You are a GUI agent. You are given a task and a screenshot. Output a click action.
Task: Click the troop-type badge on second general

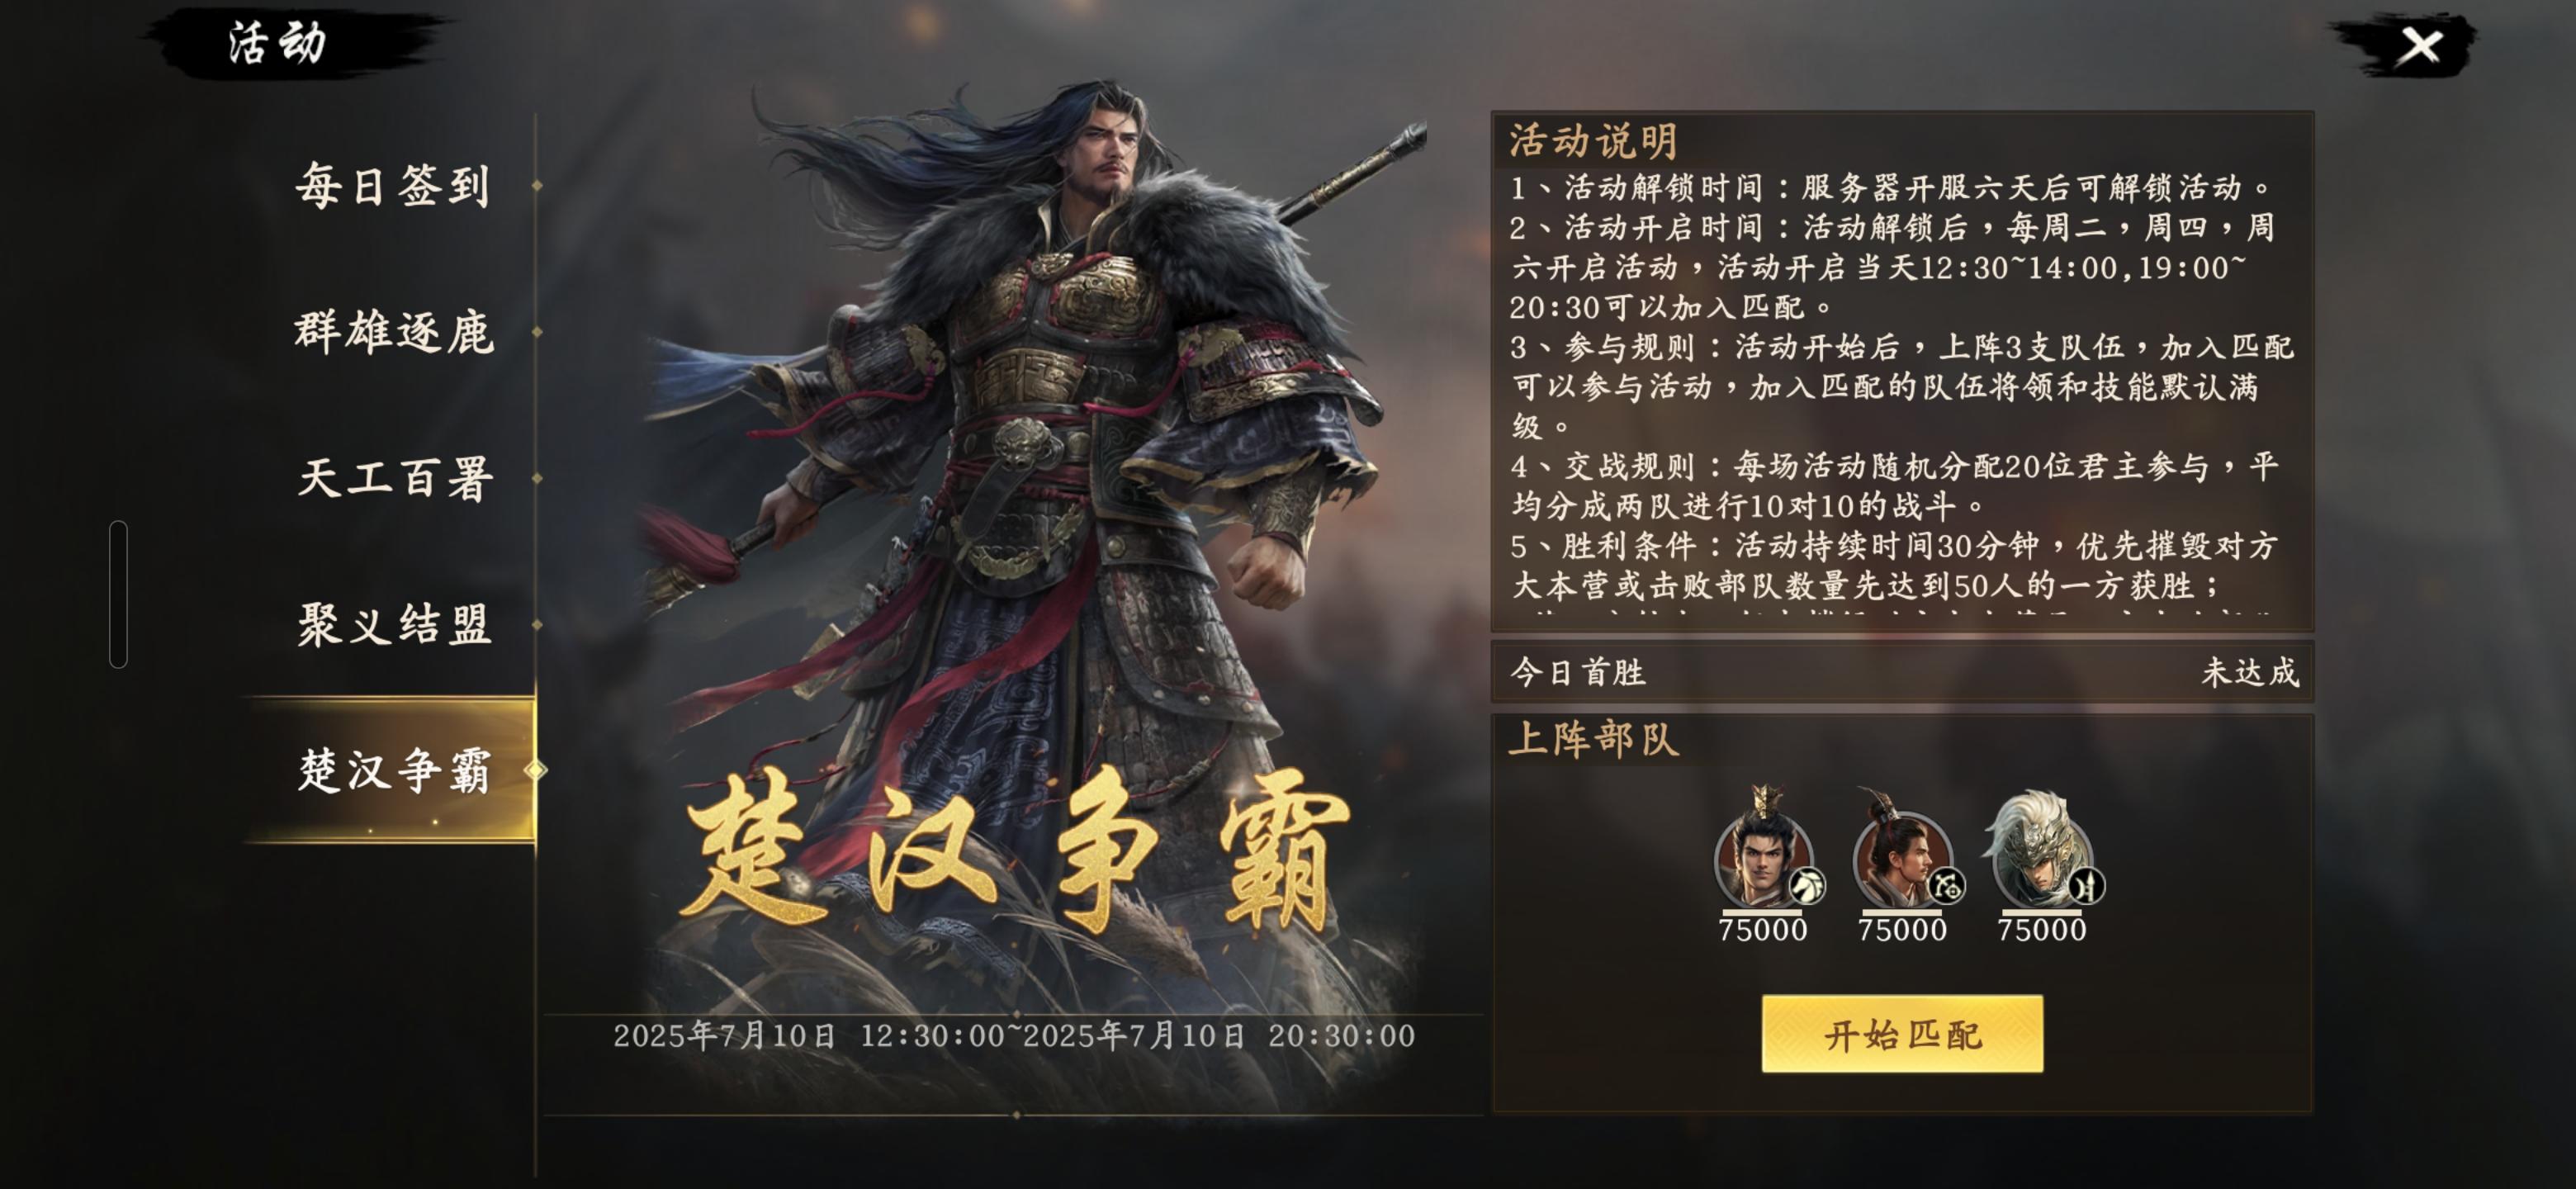pyautogui.click(x=1946, y=885)
